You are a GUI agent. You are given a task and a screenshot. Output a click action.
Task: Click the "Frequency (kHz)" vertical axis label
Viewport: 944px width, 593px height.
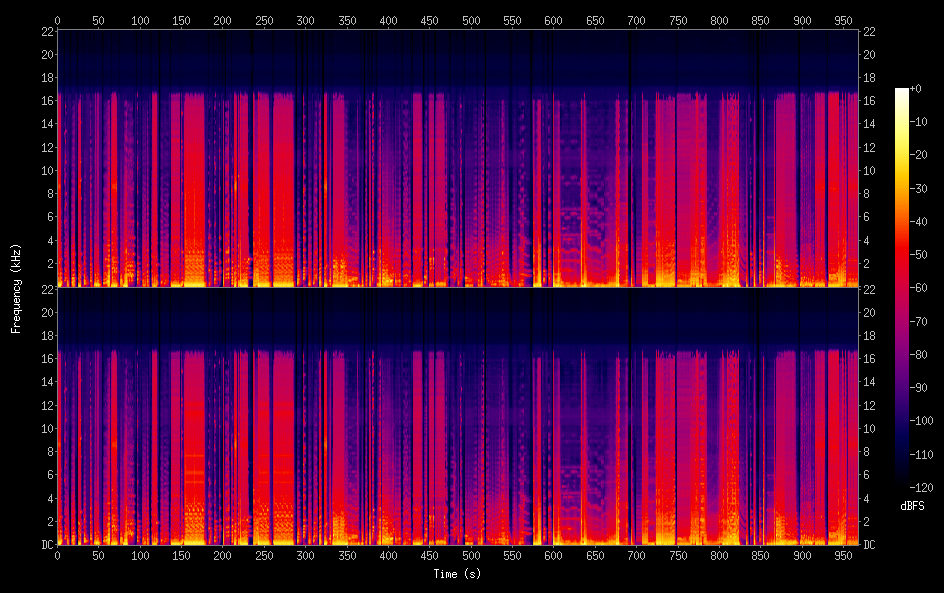point(16,288)
